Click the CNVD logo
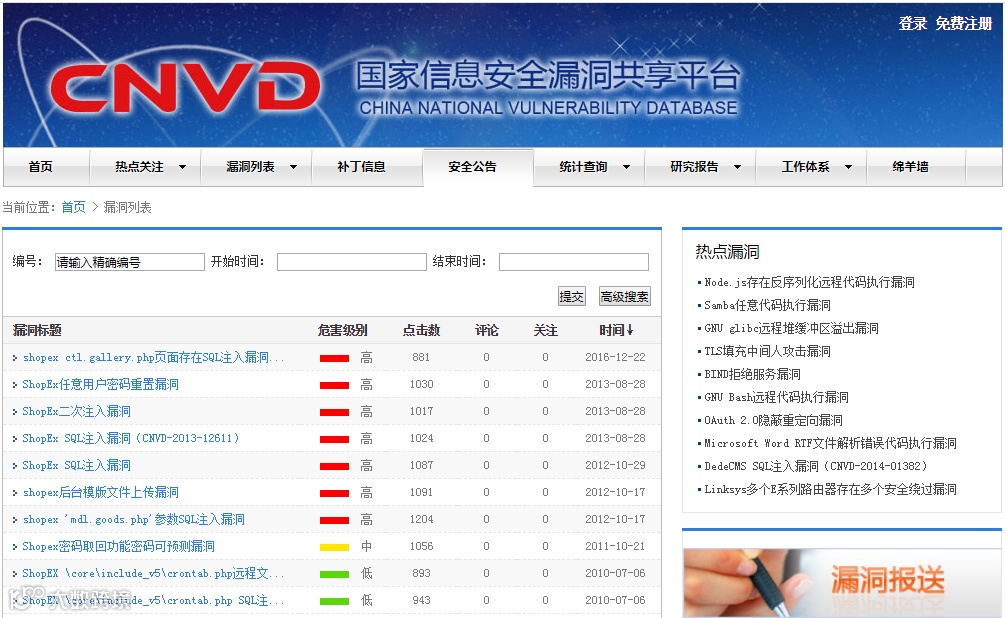The height and width of the screenshot is (618, 1005). click(x=185, y=88)
